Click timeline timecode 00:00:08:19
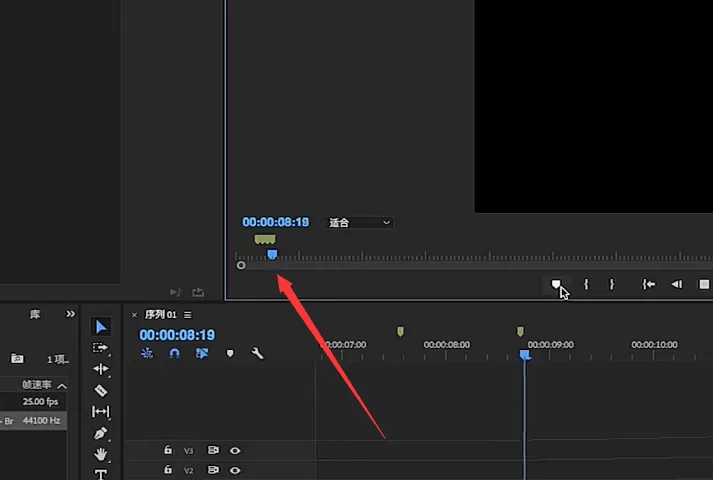This screenshot has width=713, height=480. [x=177, y=335]
